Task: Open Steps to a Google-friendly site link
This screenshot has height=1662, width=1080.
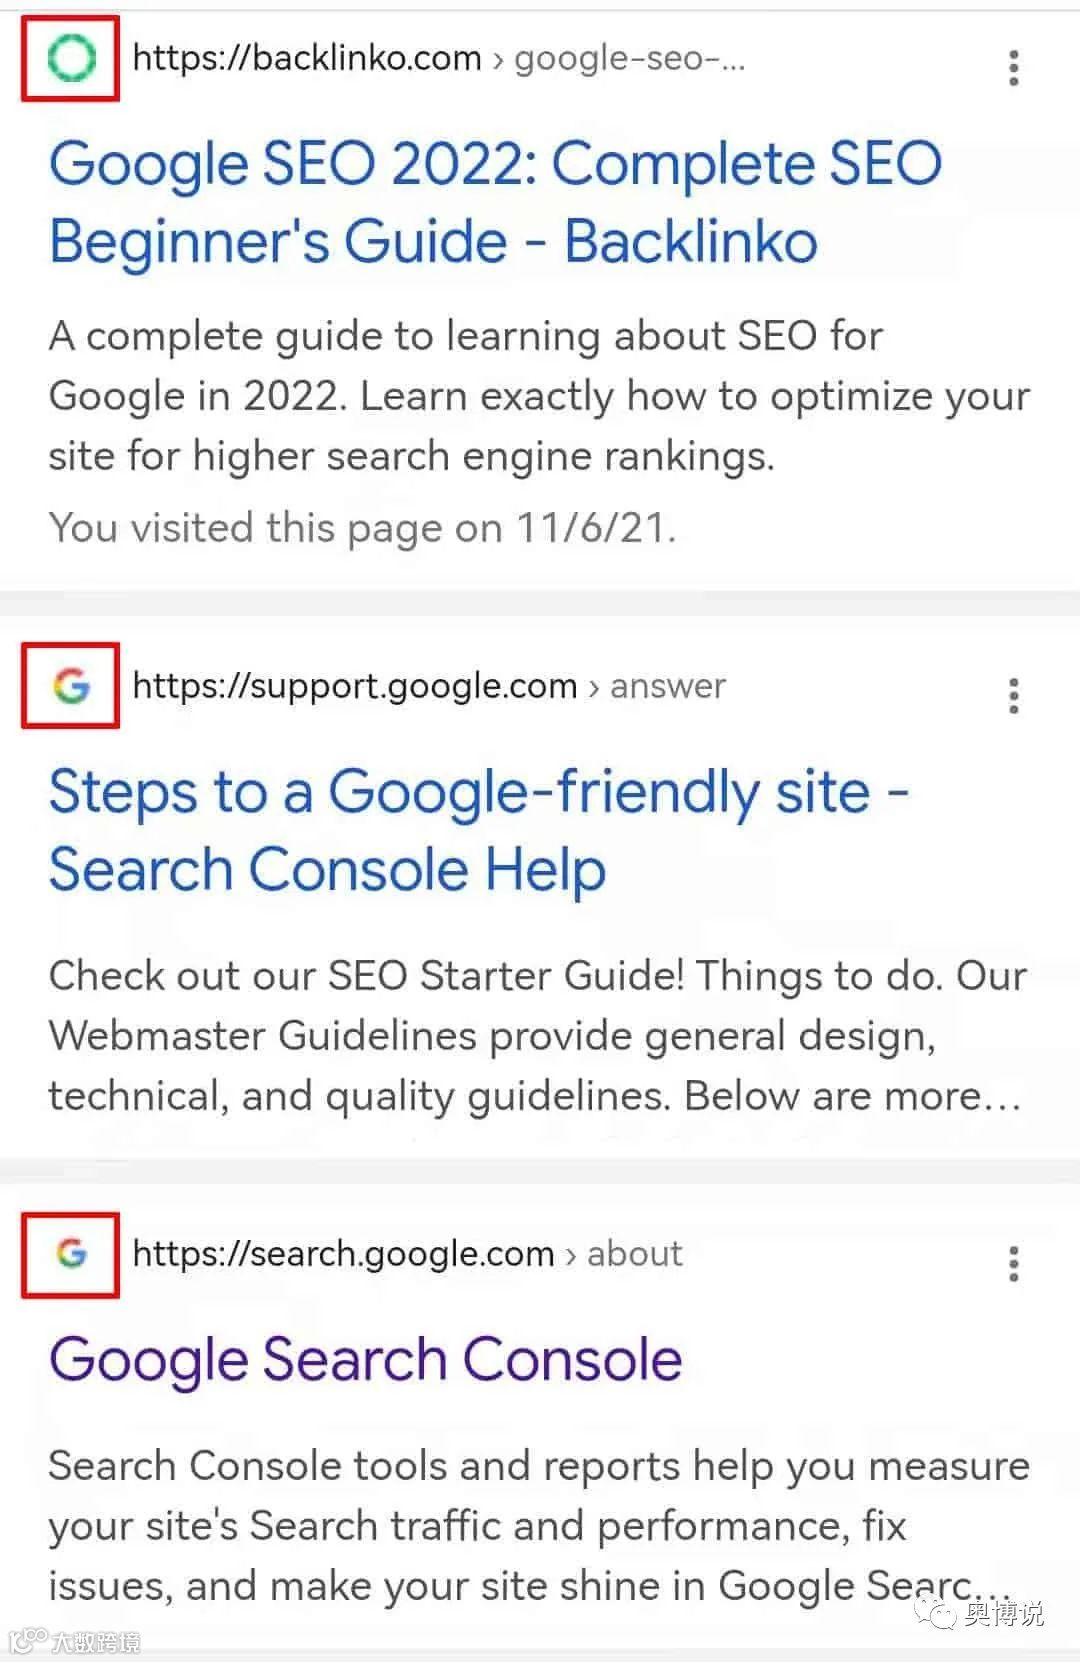Action: pyautogui.click(x=478, y=830)
